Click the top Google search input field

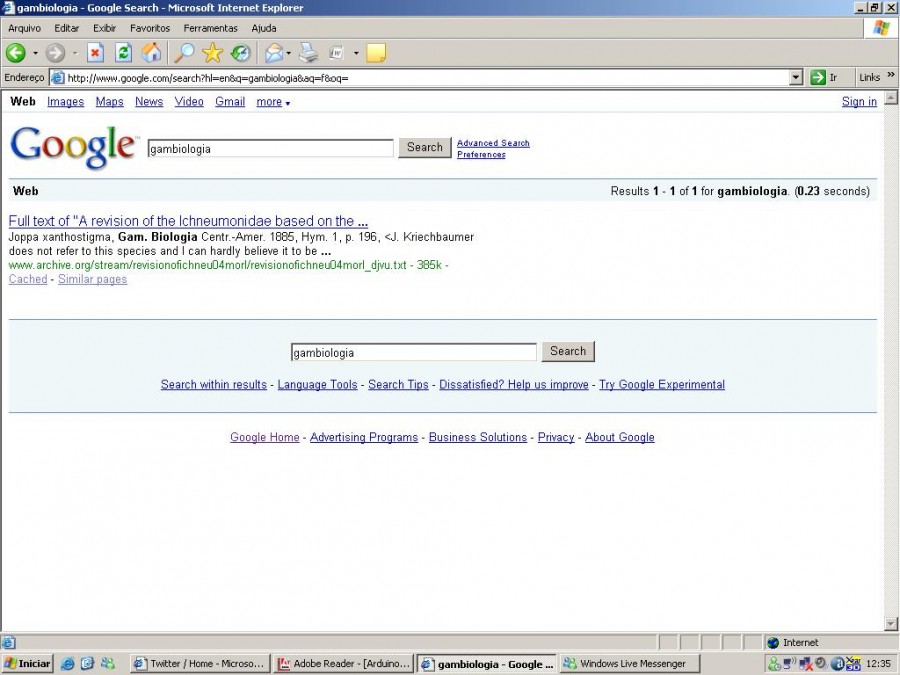pyautogui.click(x=270, y=149)
